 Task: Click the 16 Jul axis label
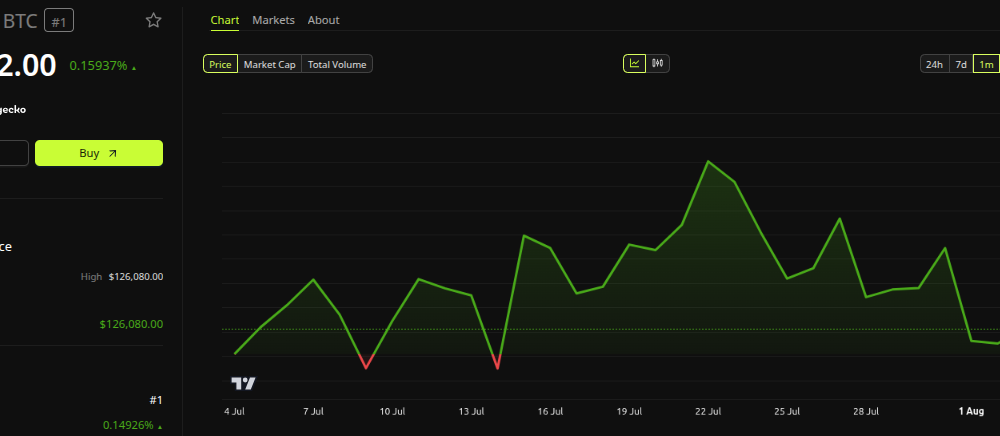pyautogui.click(x=550, y=411)
